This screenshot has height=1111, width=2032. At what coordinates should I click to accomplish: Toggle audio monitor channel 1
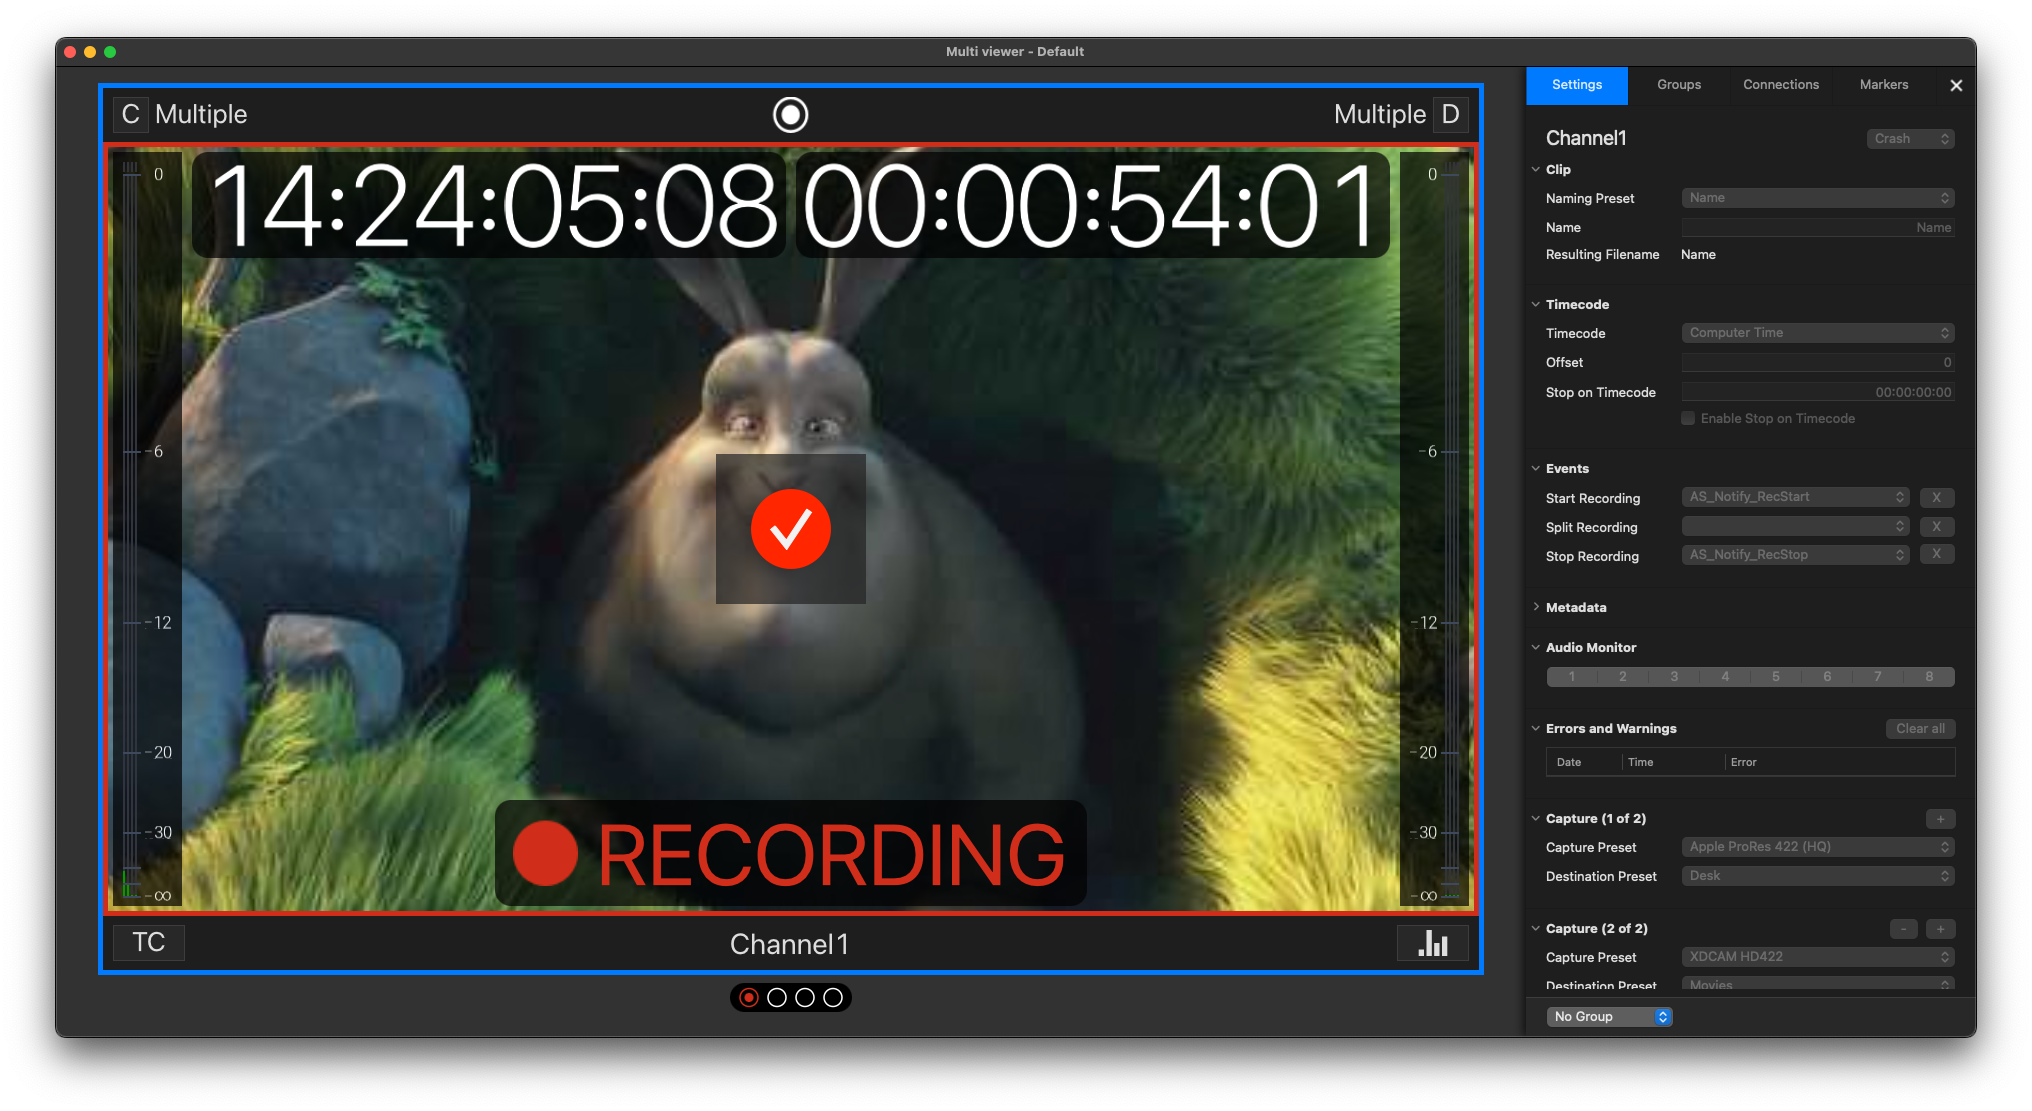tap(1572, 677)
